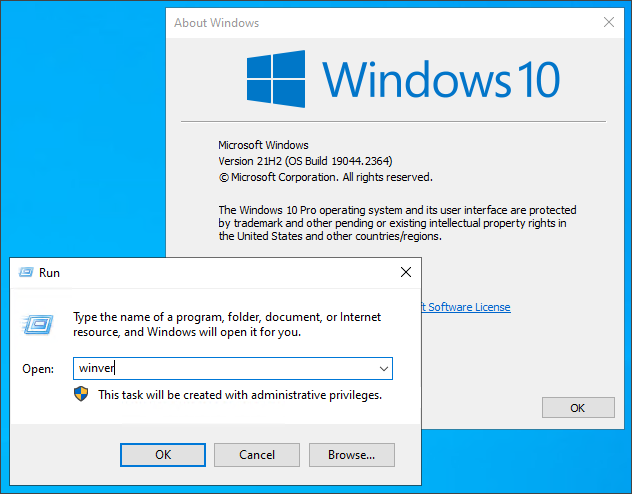Close the Run dialog with X
Screen dimensions: 632x494
click(406, 272)
